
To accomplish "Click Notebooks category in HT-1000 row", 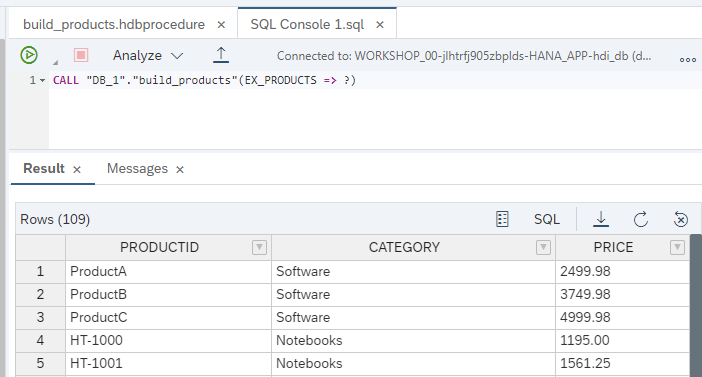I will coord(413,341).
